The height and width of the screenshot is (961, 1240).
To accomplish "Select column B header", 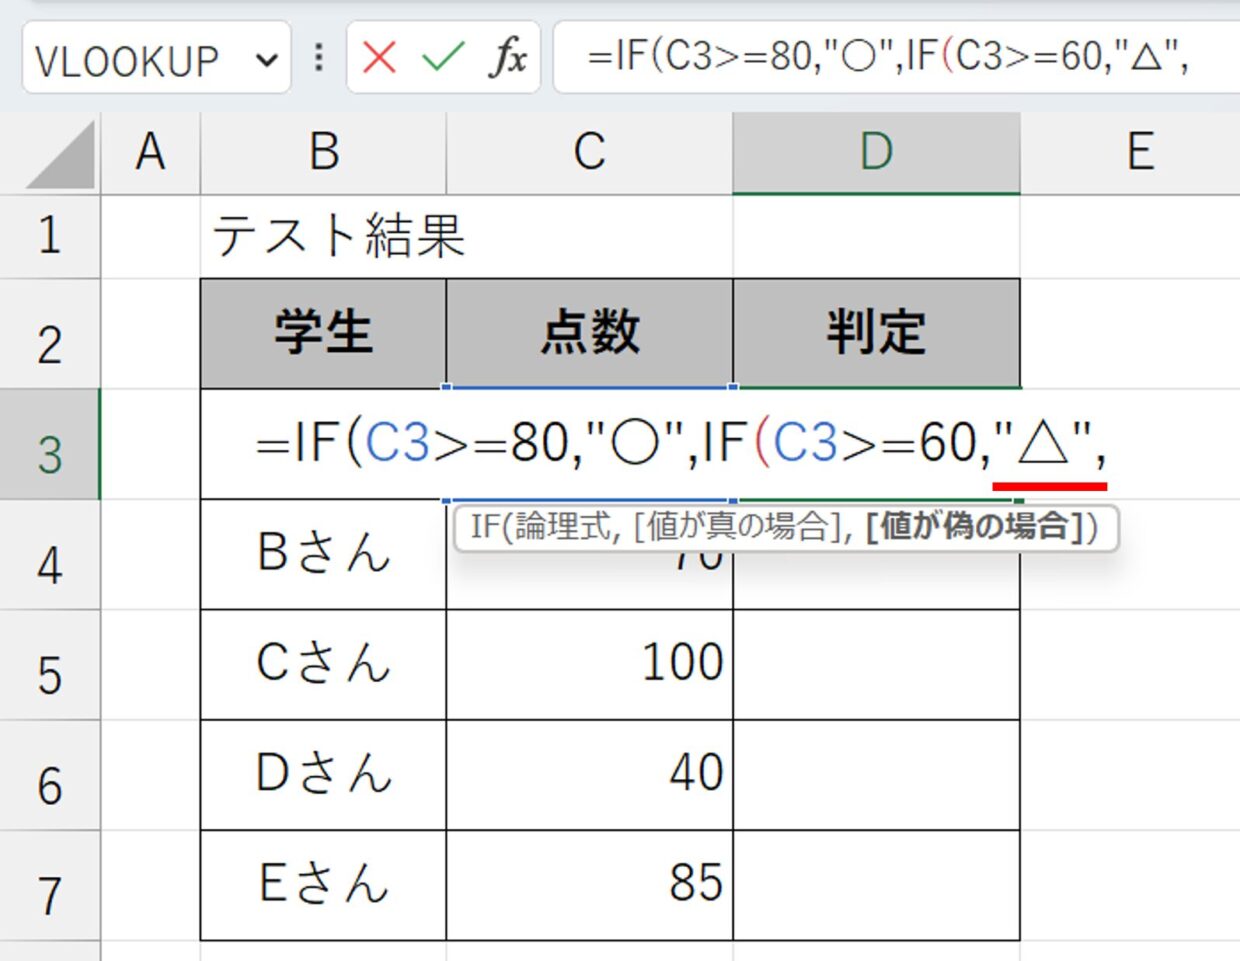I will 323,152.
